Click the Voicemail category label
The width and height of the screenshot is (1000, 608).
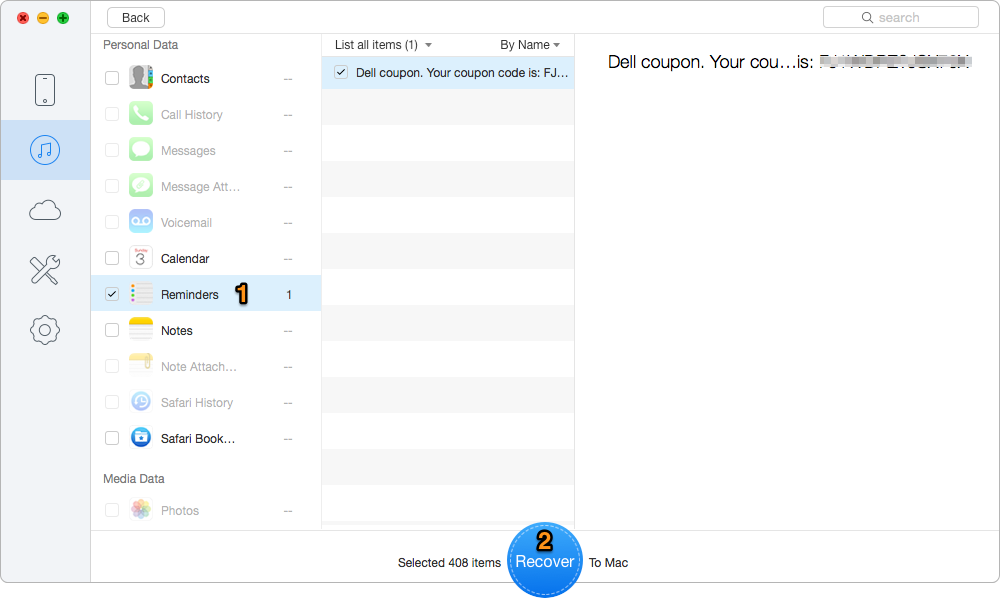tap(186, 223)
